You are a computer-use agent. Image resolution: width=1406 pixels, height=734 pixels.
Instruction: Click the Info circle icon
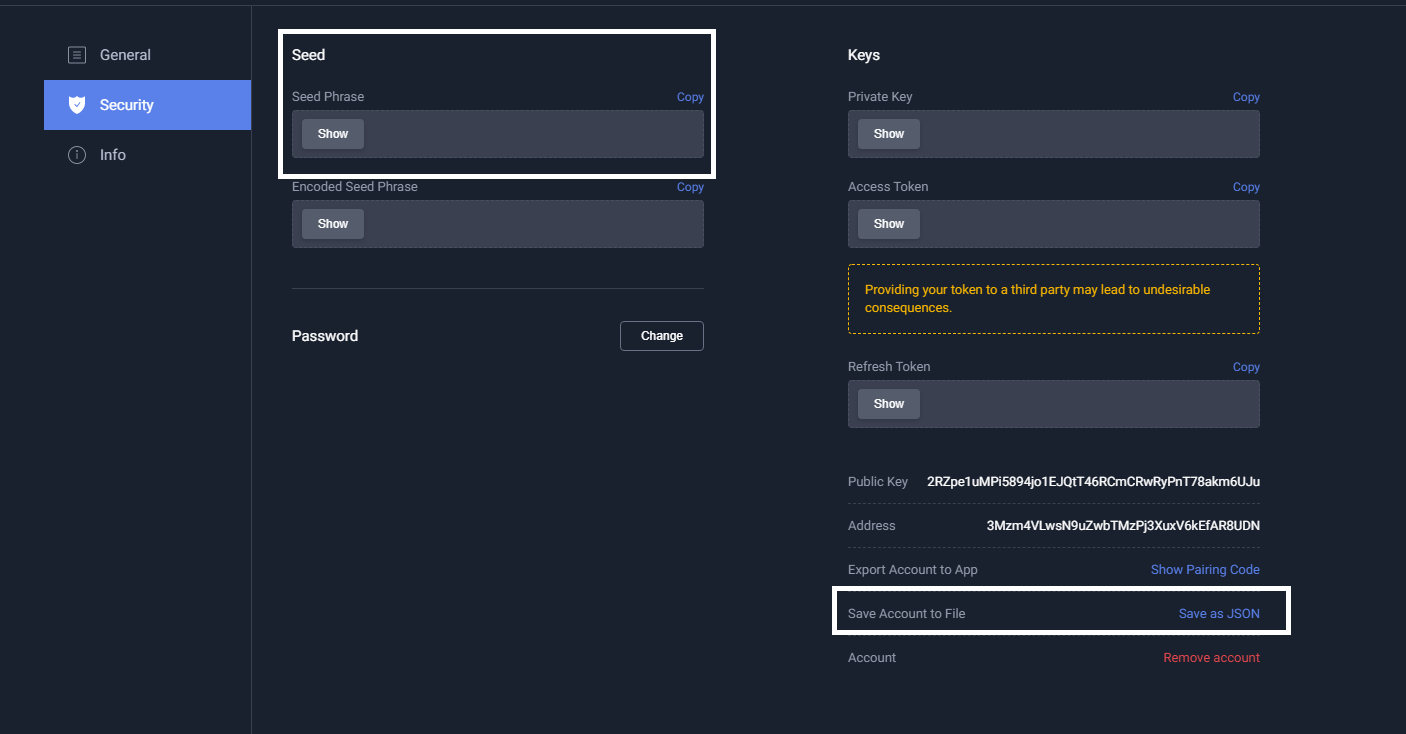[77, 155]
